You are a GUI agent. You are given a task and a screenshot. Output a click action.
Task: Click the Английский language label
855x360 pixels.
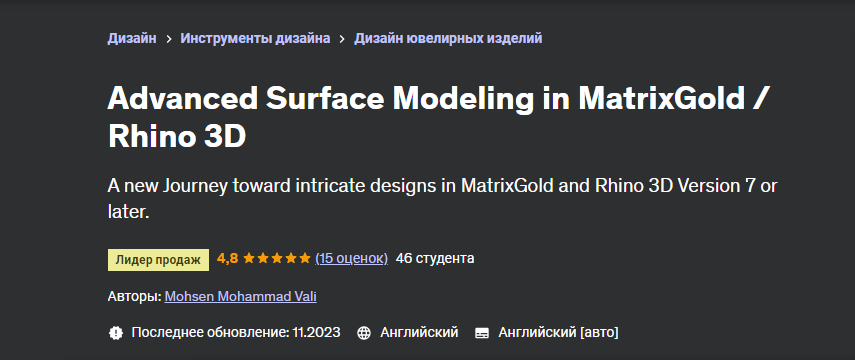(419, 332)
